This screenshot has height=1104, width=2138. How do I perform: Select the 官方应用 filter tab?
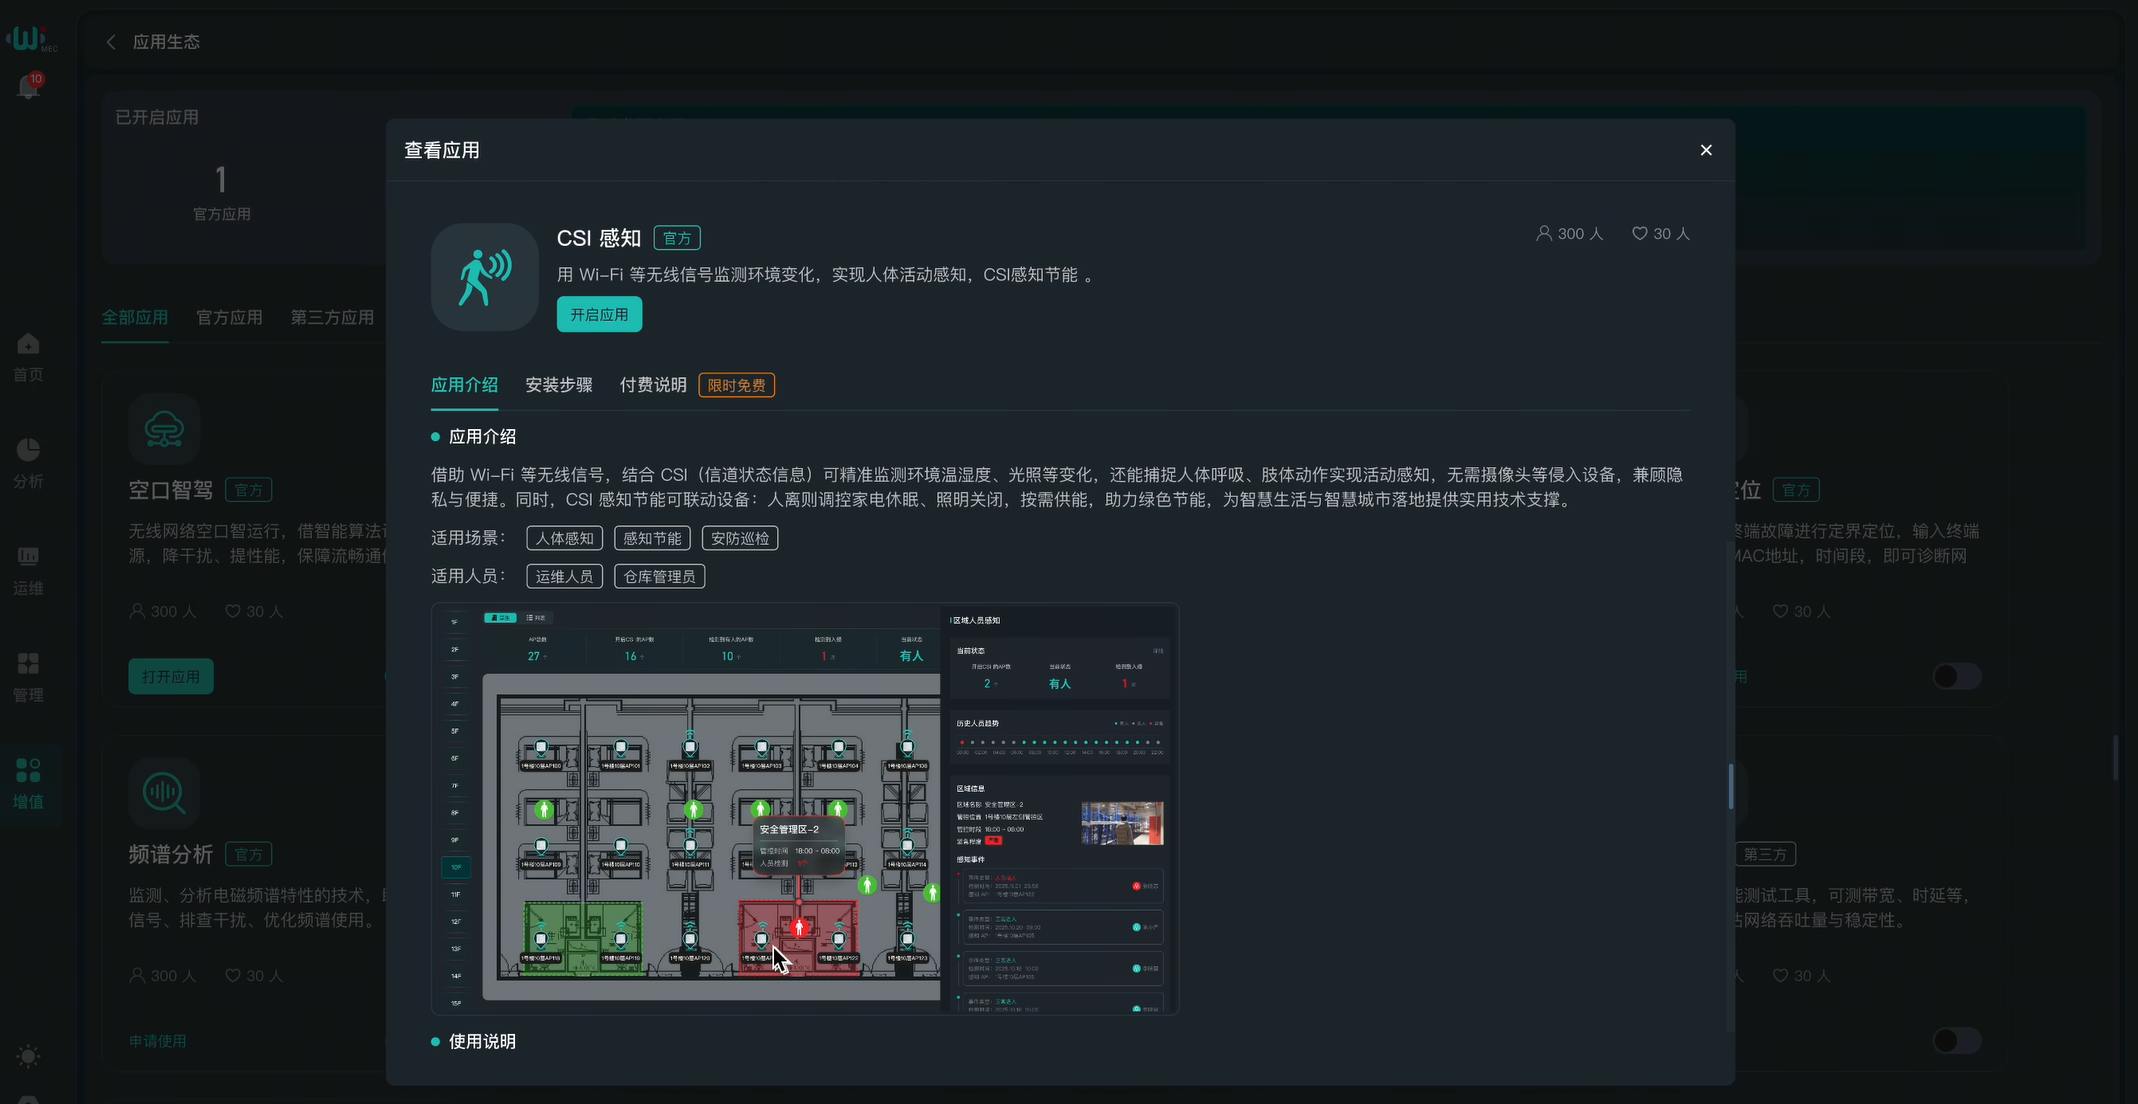[x=228, y=317]
